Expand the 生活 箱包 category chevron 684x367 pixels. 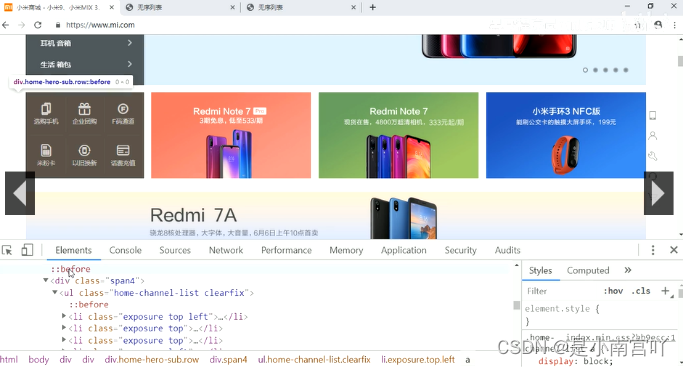coord(130,64)
